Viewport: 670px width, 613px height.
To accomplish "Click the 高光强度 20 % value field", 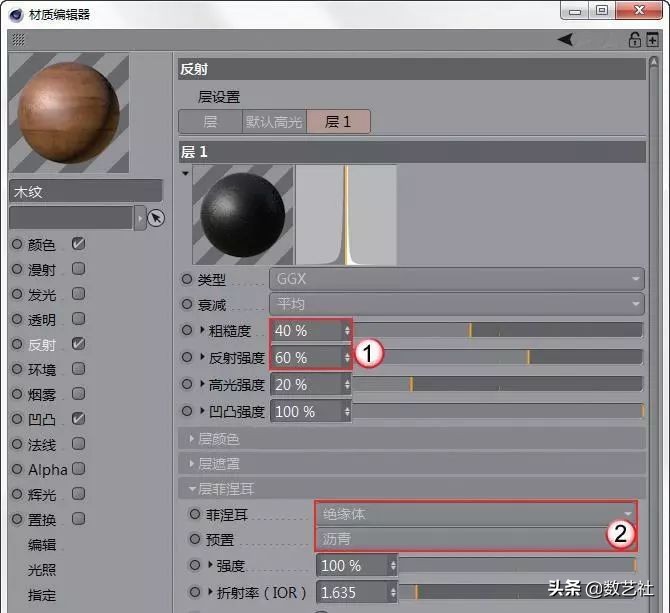I will [307, 384].
